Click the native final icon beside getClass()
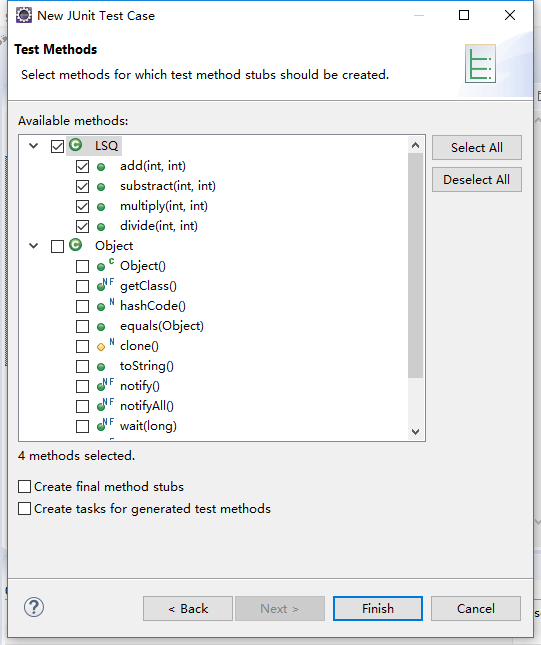This screenshot has width=541, height=645. [x=105, y=285]
